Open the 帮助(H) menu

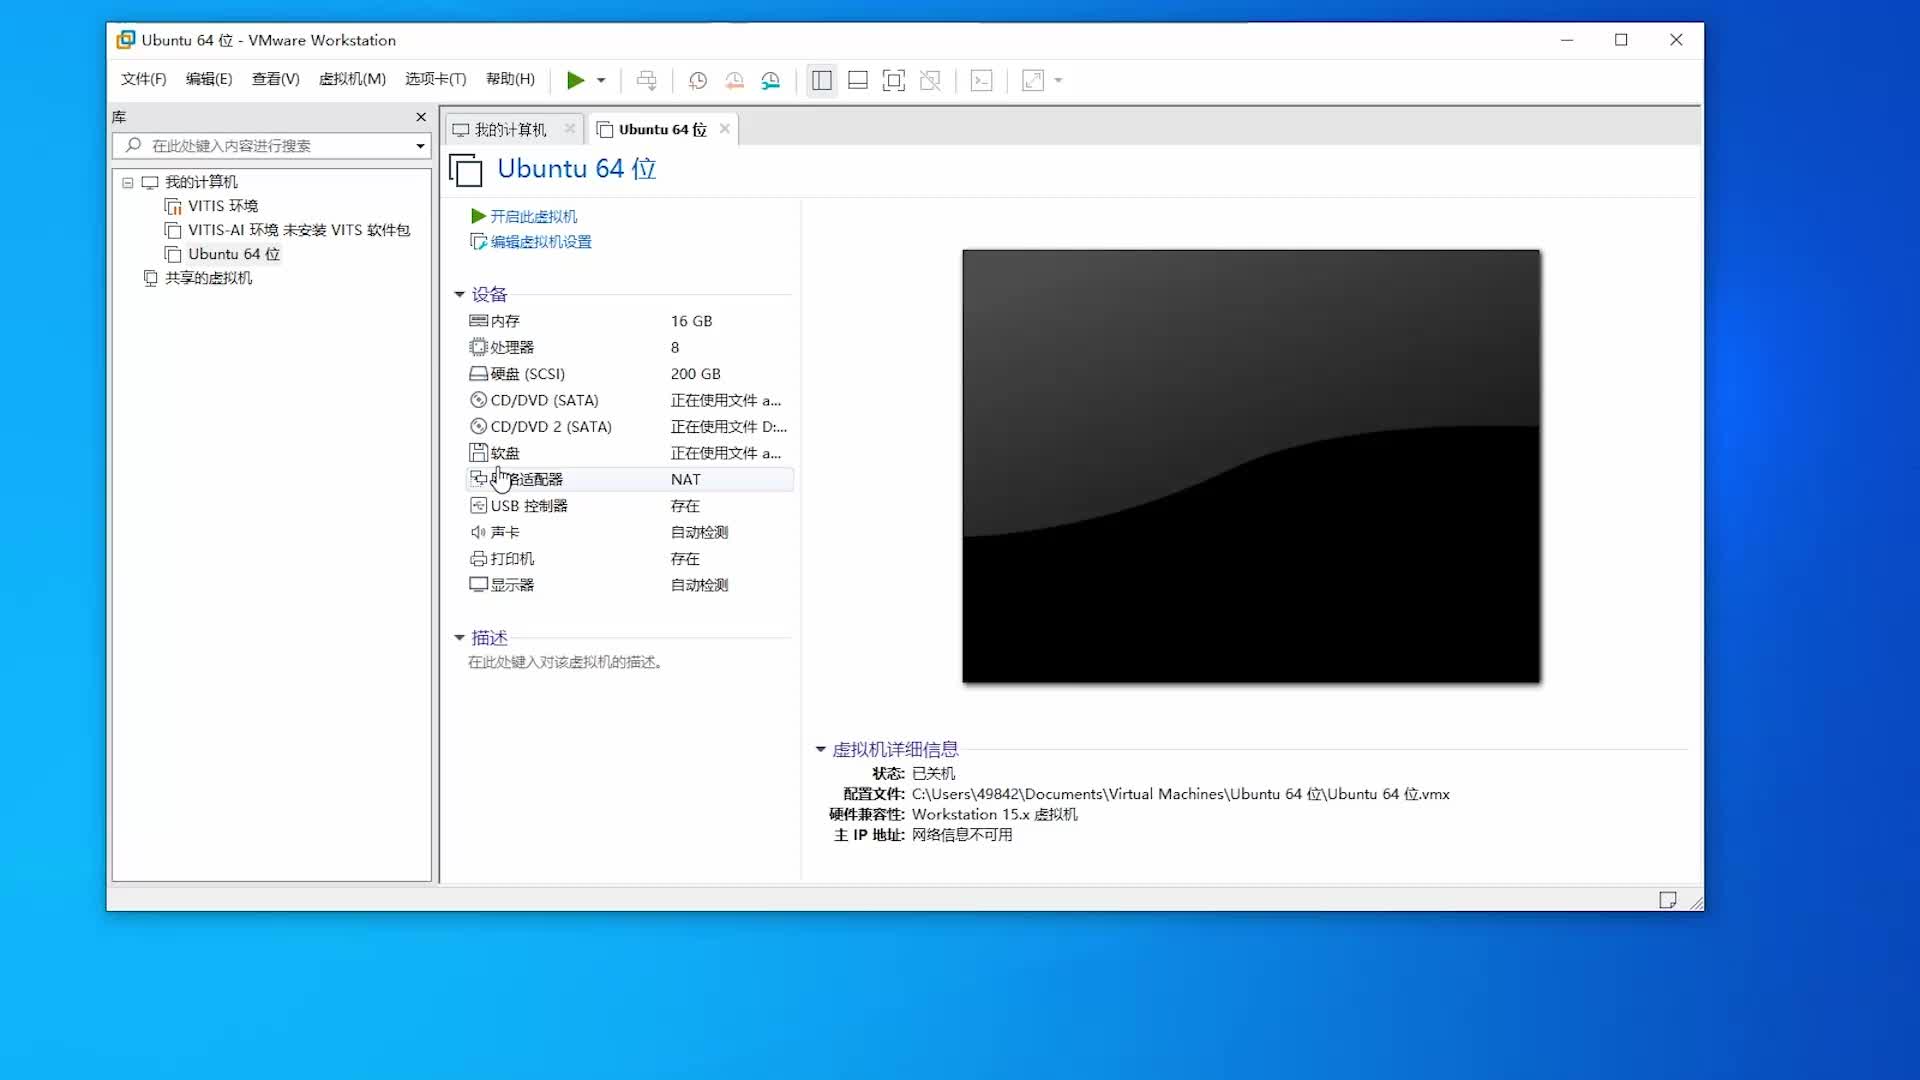510,79
